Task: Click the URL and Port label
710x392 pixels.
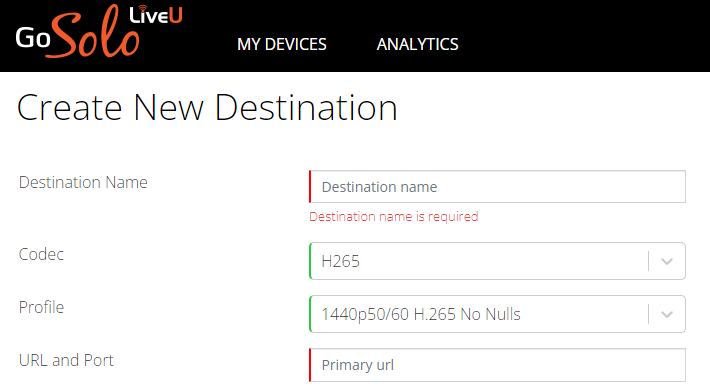Action: pos(66,360)
